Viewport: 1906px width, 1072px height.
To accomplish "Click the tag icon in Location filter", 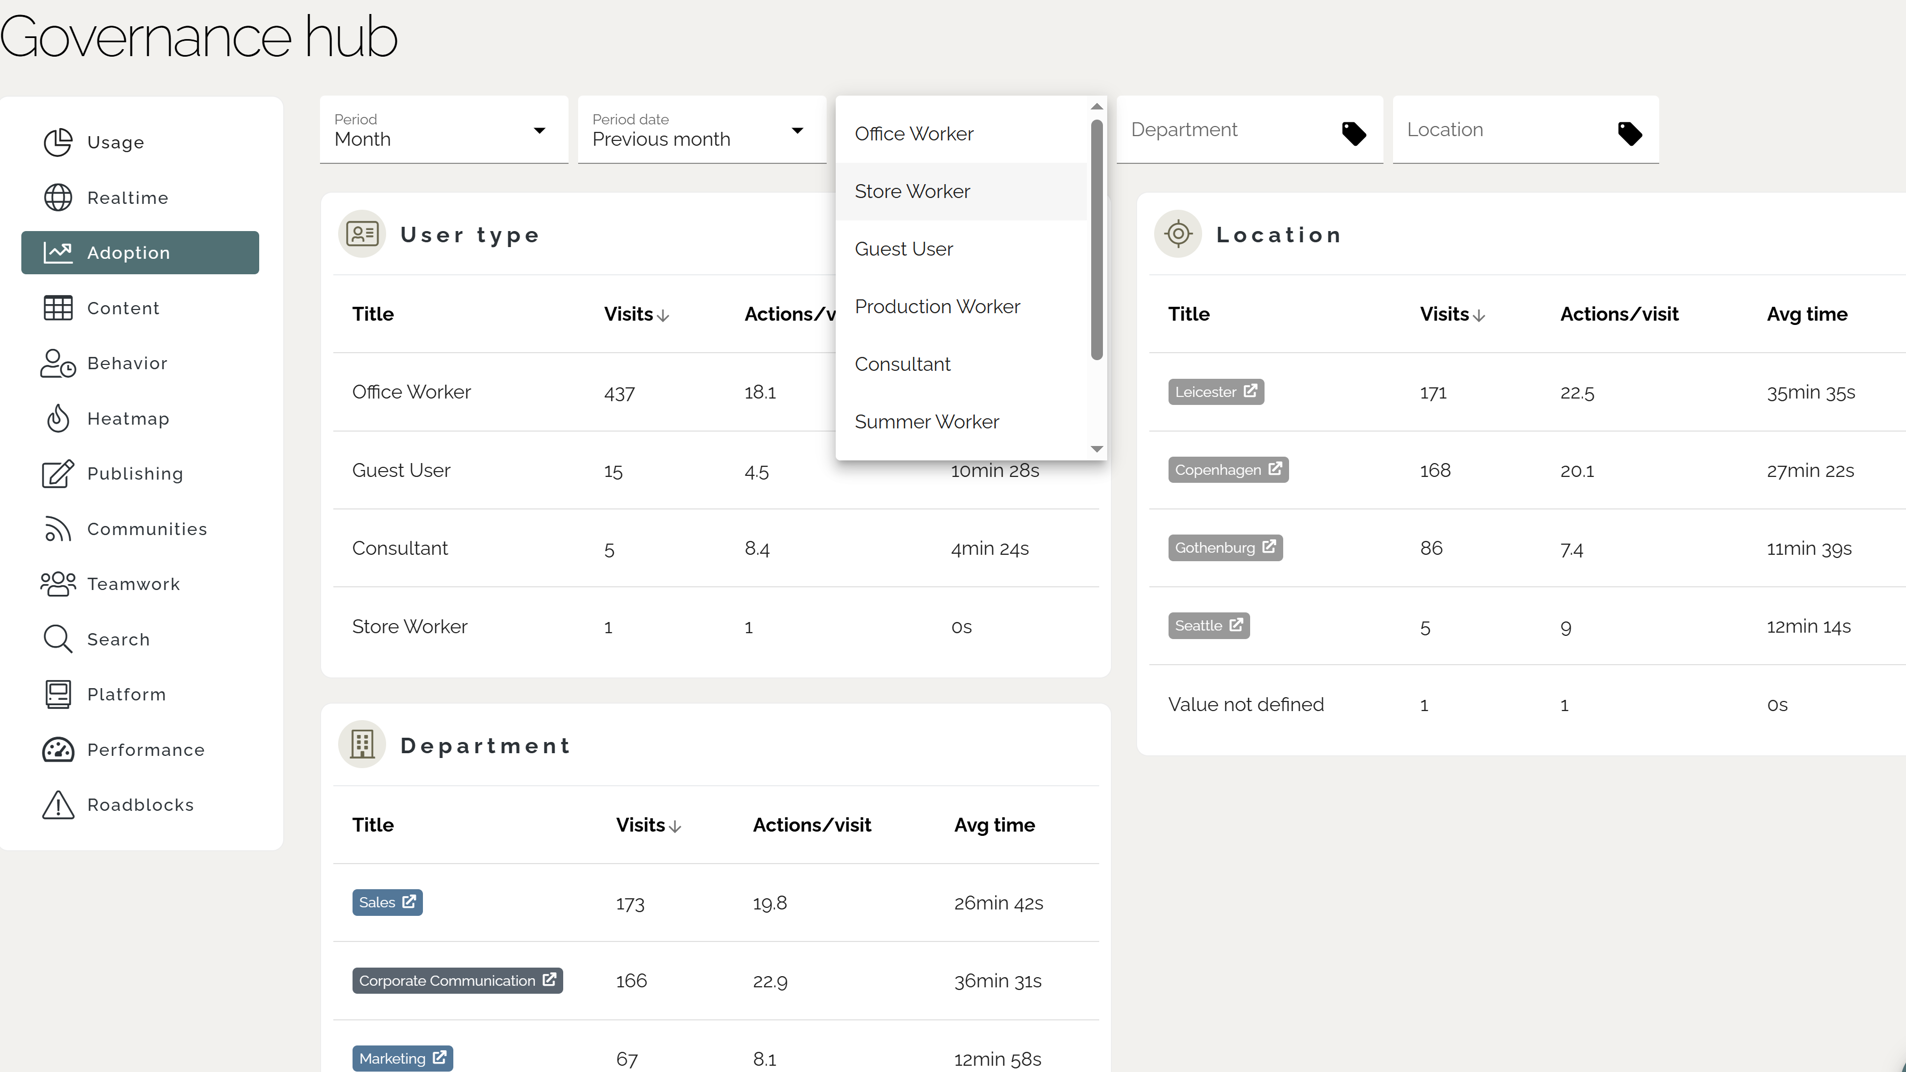I will [x=1630, y=133].
